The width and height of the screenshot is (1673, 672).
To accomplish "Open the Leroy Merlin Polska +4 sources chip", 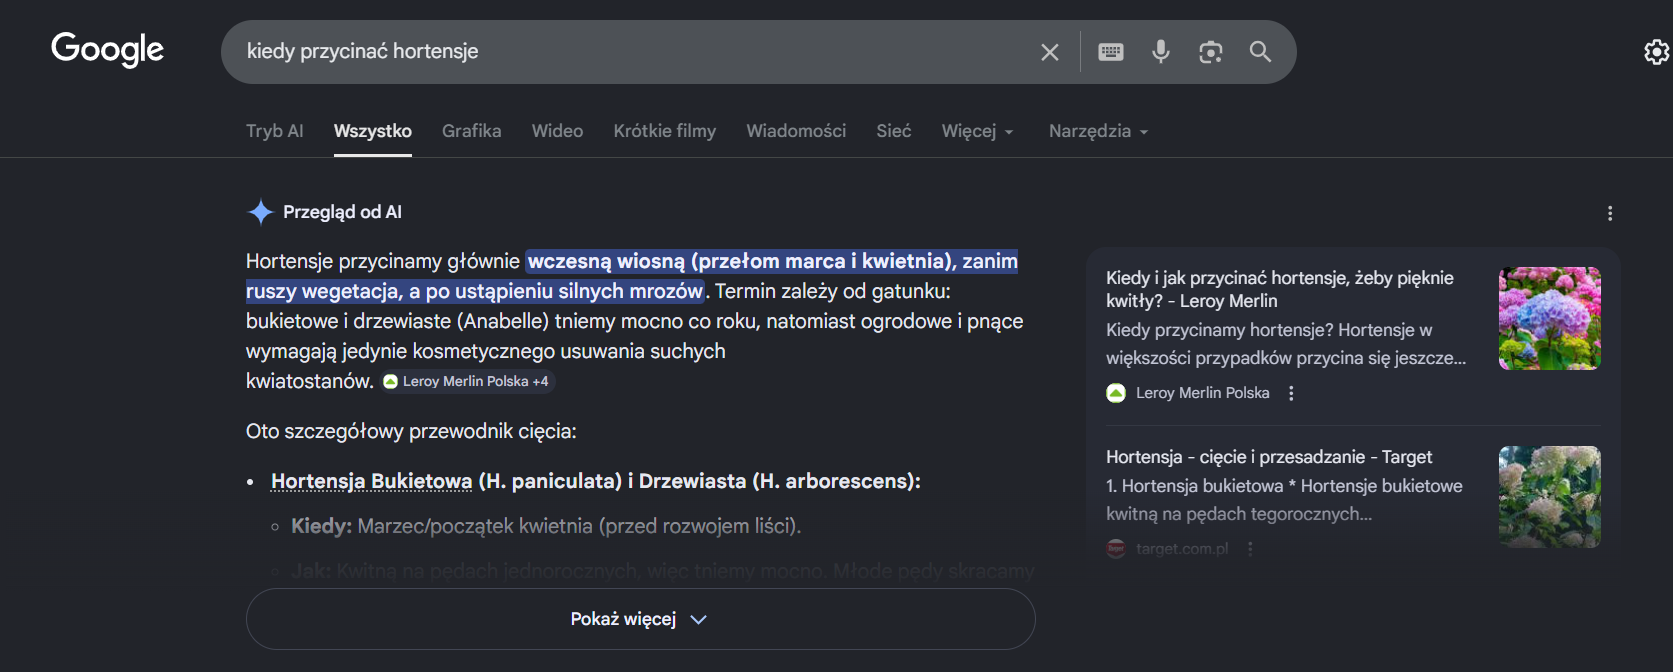I will 467,381.
